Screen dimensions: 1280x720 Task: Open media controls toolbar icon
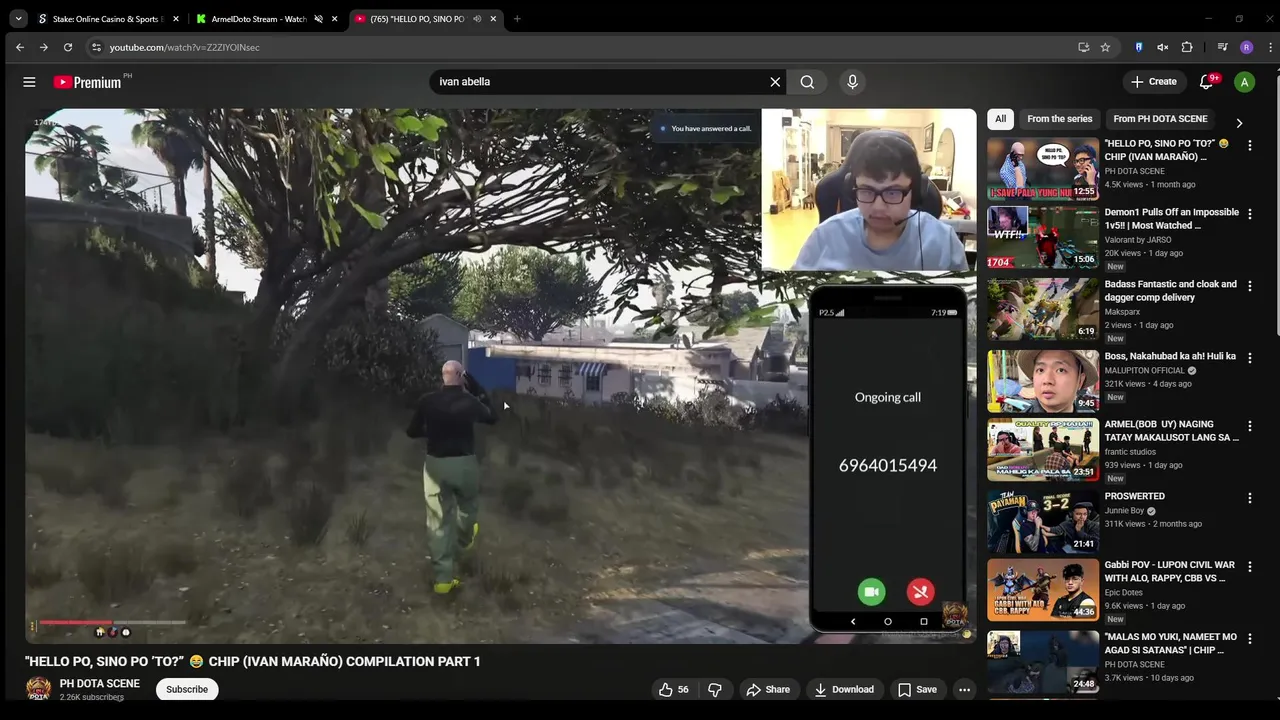tap(1222, 47)
